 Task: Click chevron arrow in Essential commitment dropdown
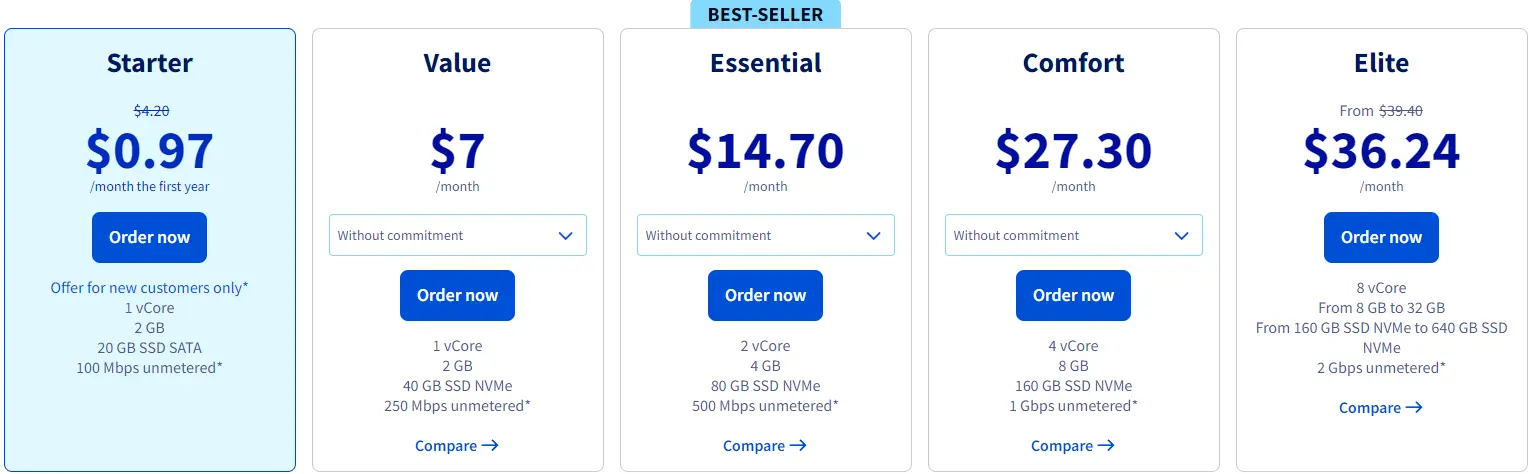point(874,236)
